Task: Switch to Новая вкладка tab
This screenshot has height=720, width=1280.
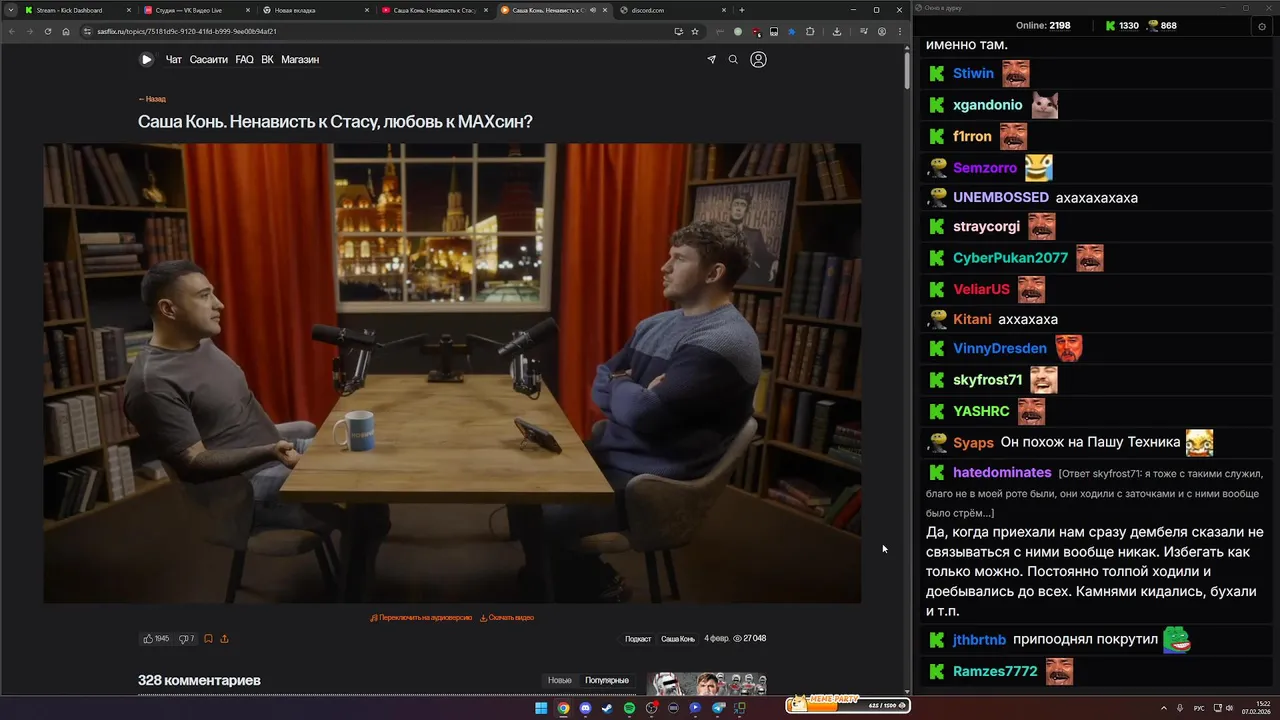Action: (x=317, y=10)
